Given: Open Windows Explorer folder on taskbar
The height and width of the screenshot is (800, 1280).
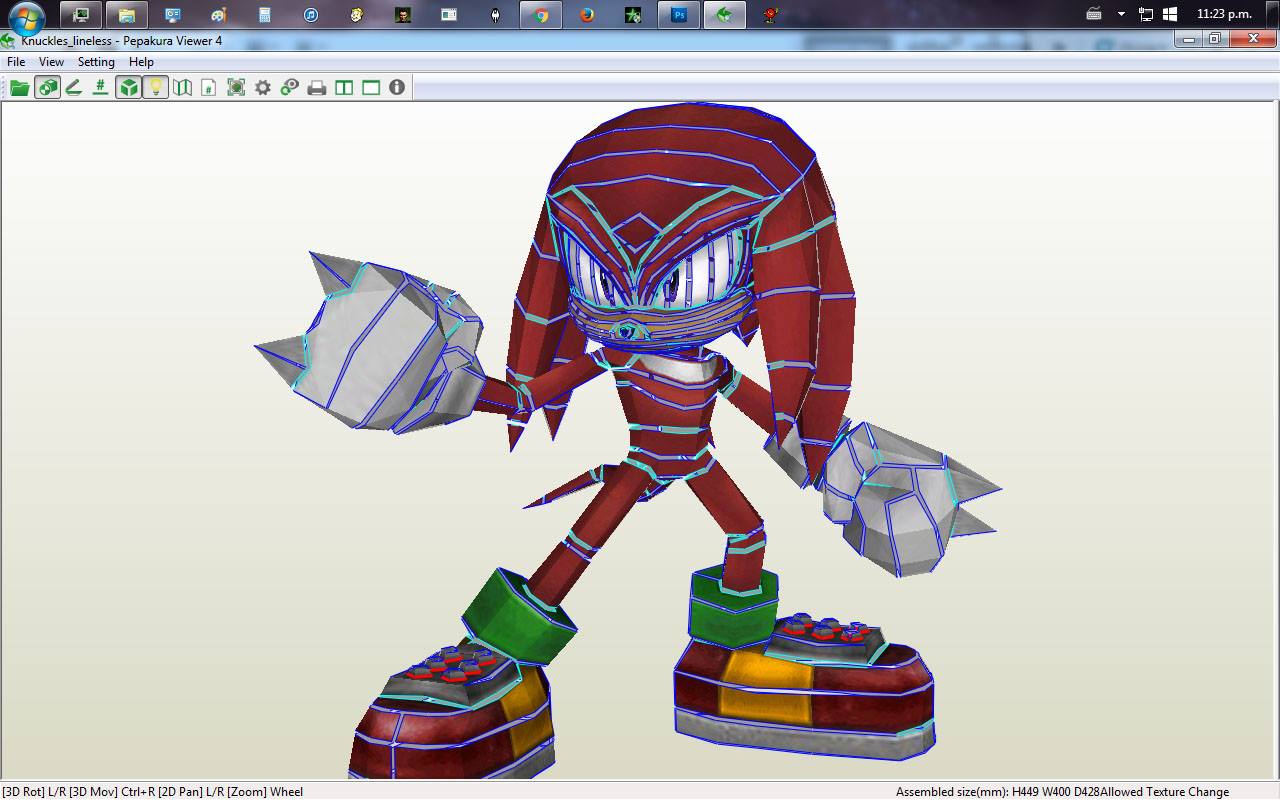Looking at the screenshot, I should point(127,15).
